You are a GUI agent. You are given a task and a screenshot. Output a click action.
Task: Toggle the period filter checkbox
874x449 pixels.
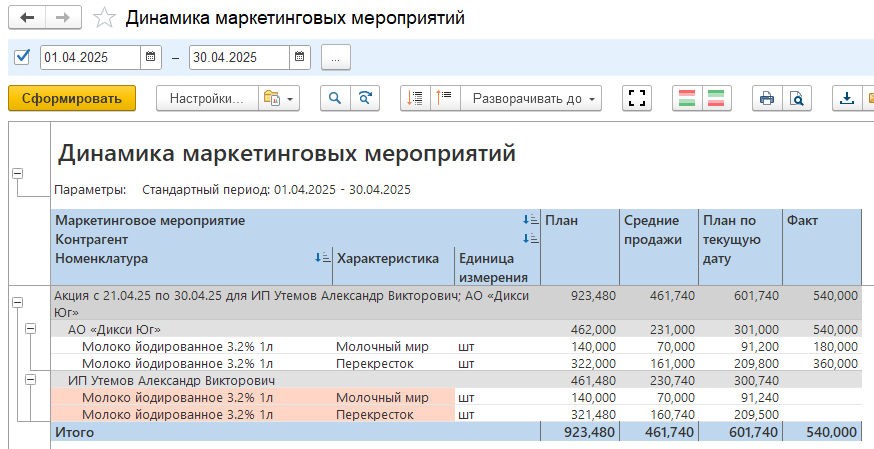pyautogui.click(x=22, y=57)
